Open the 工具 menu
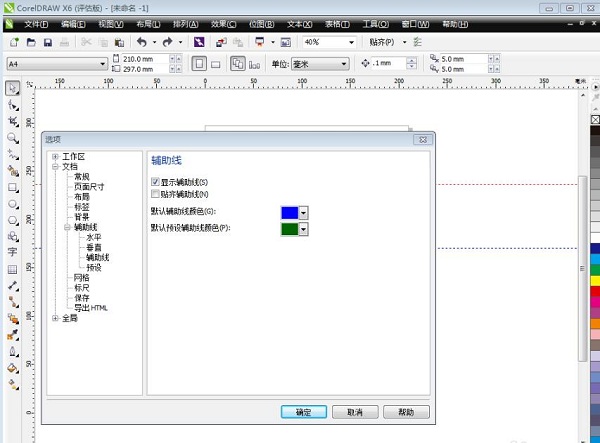600x443 pixels. click(x=375, y=24)
